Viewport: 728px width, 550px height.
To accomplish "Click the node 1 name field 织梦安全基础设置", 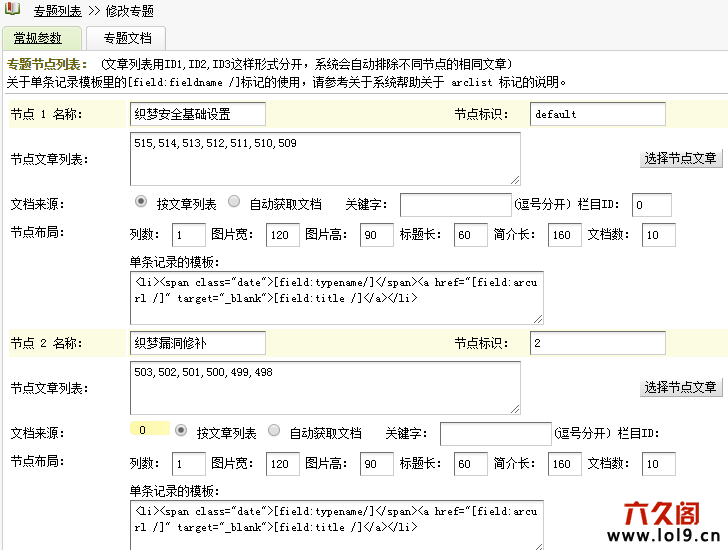I will 197,114.
